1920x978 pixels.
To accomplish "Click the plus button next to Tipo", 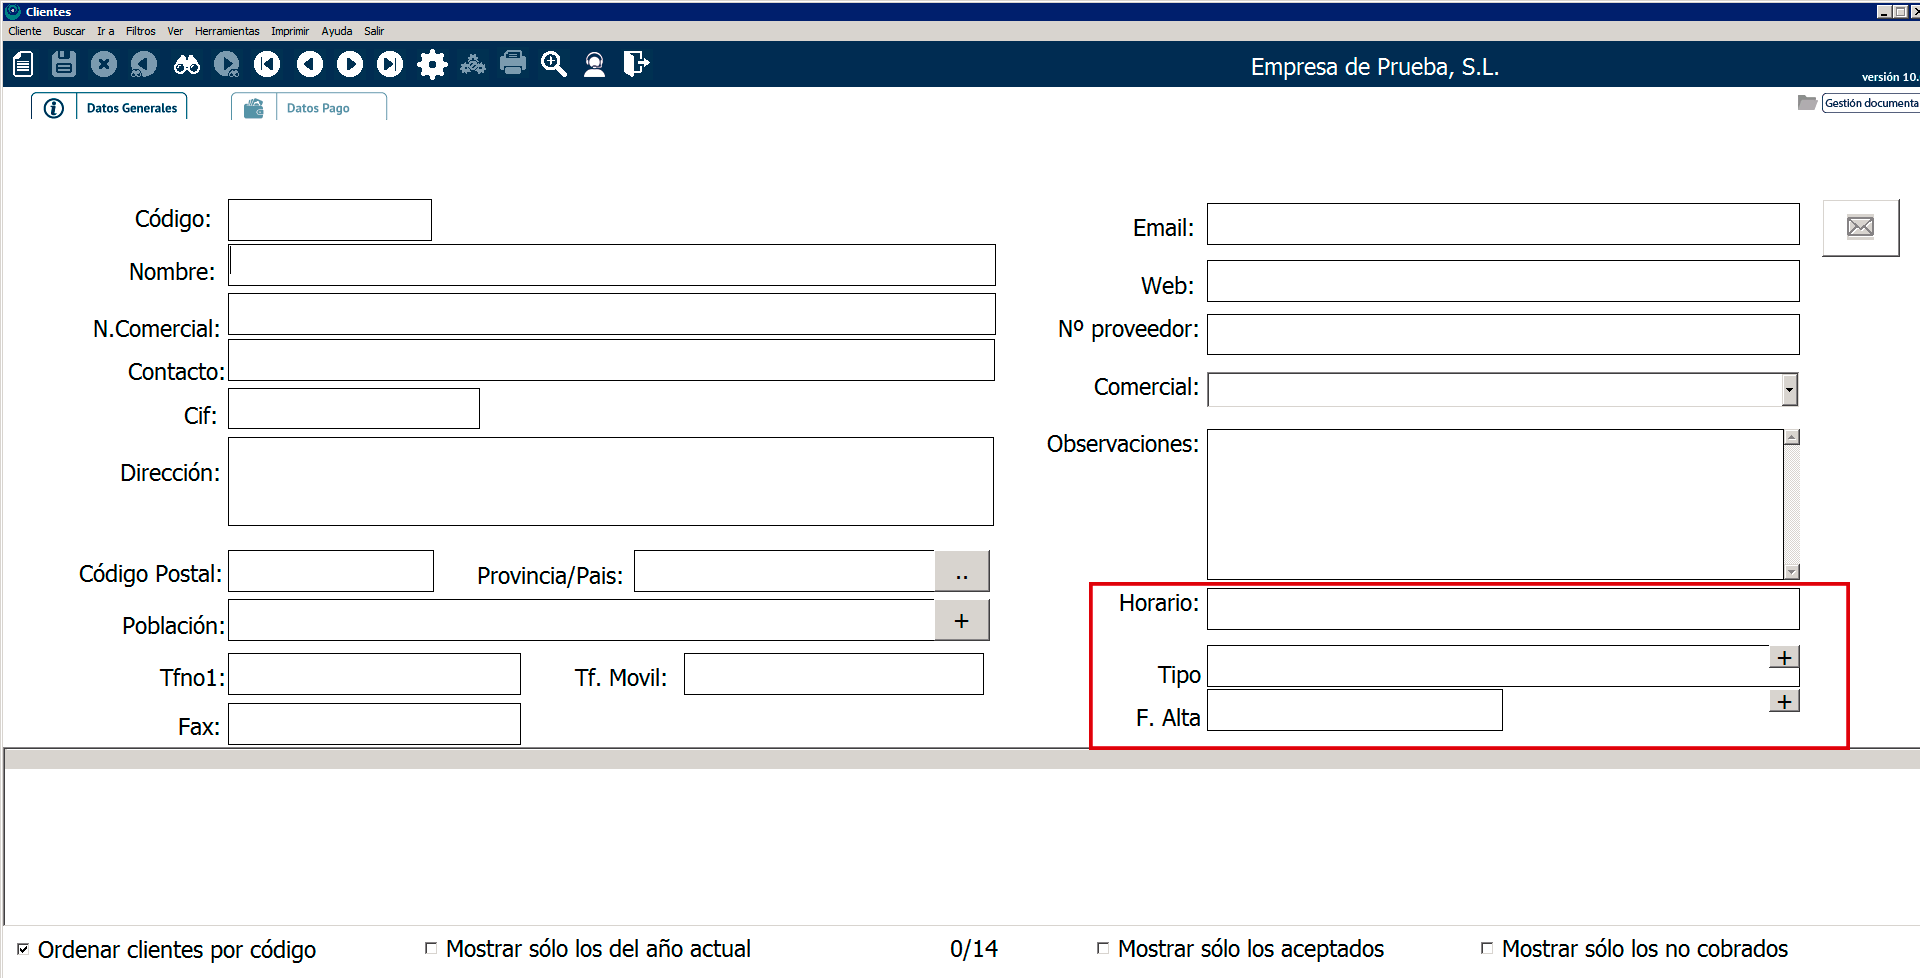I will click(1784, 658).
